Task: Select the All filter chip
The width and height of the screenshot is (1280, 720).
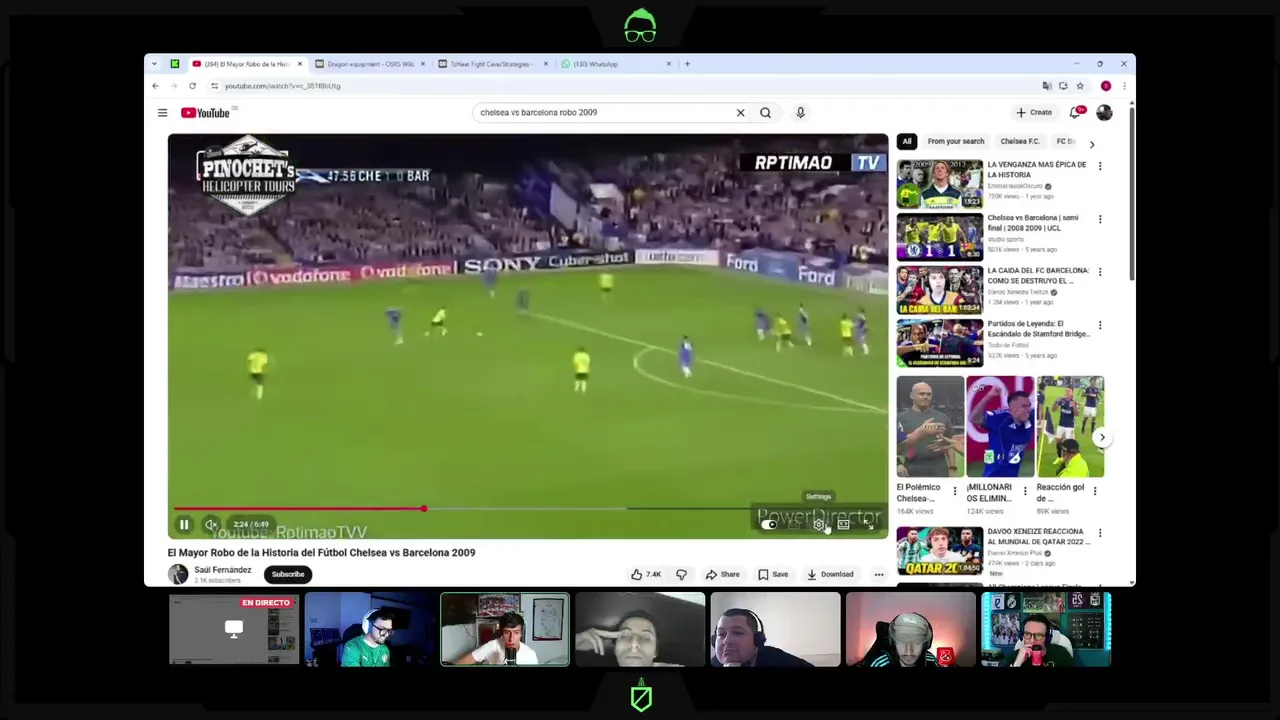Action: coord(906,141)
